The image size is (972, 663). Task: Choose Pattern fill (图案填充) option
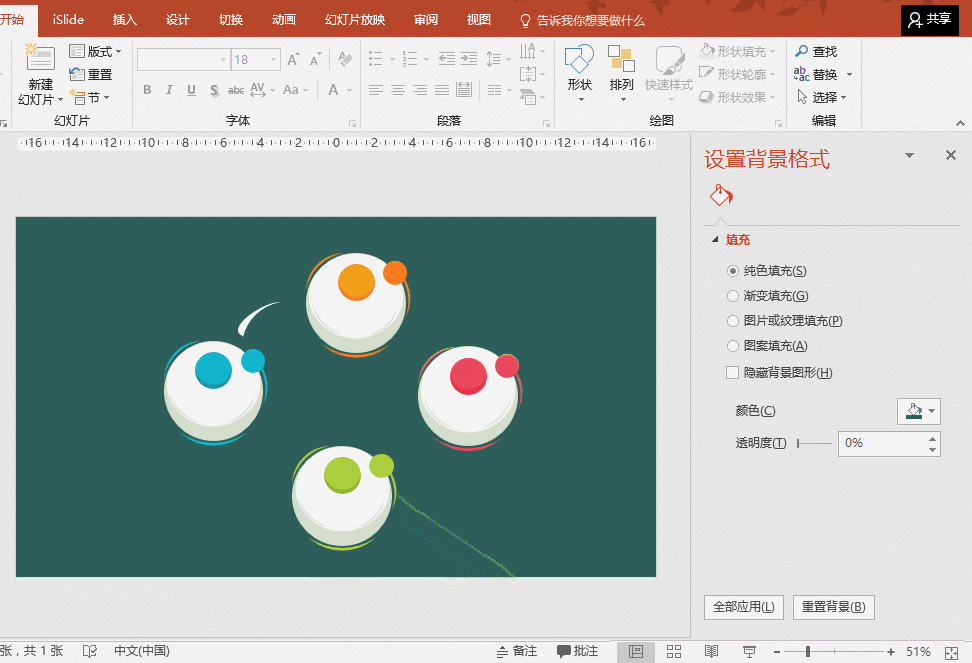[733, 346]
